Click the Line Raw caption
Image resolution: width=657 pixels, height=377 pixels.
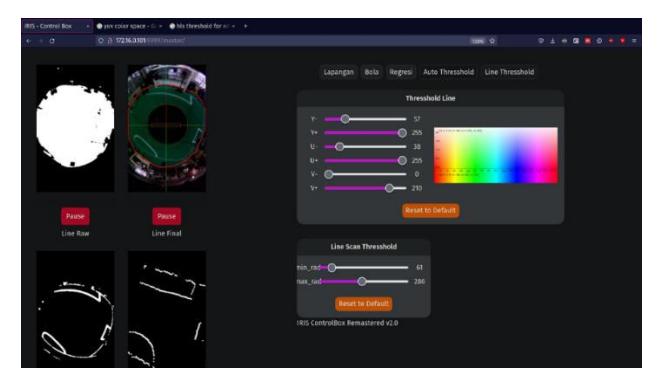tap(75, 233)
